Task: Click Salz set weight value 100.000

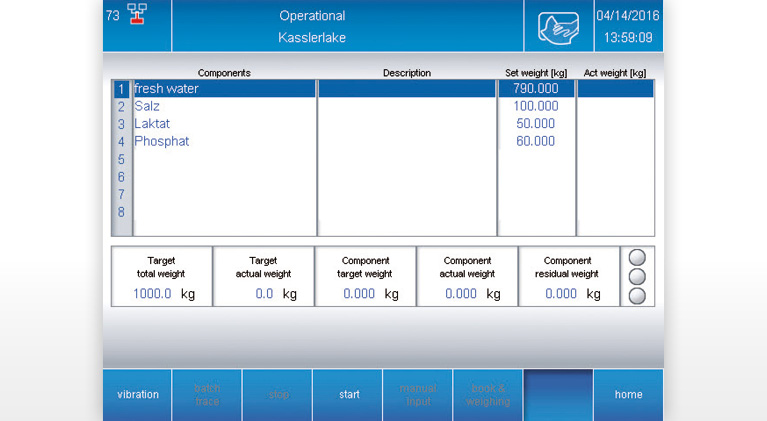Action: click(x=536, y=106)
